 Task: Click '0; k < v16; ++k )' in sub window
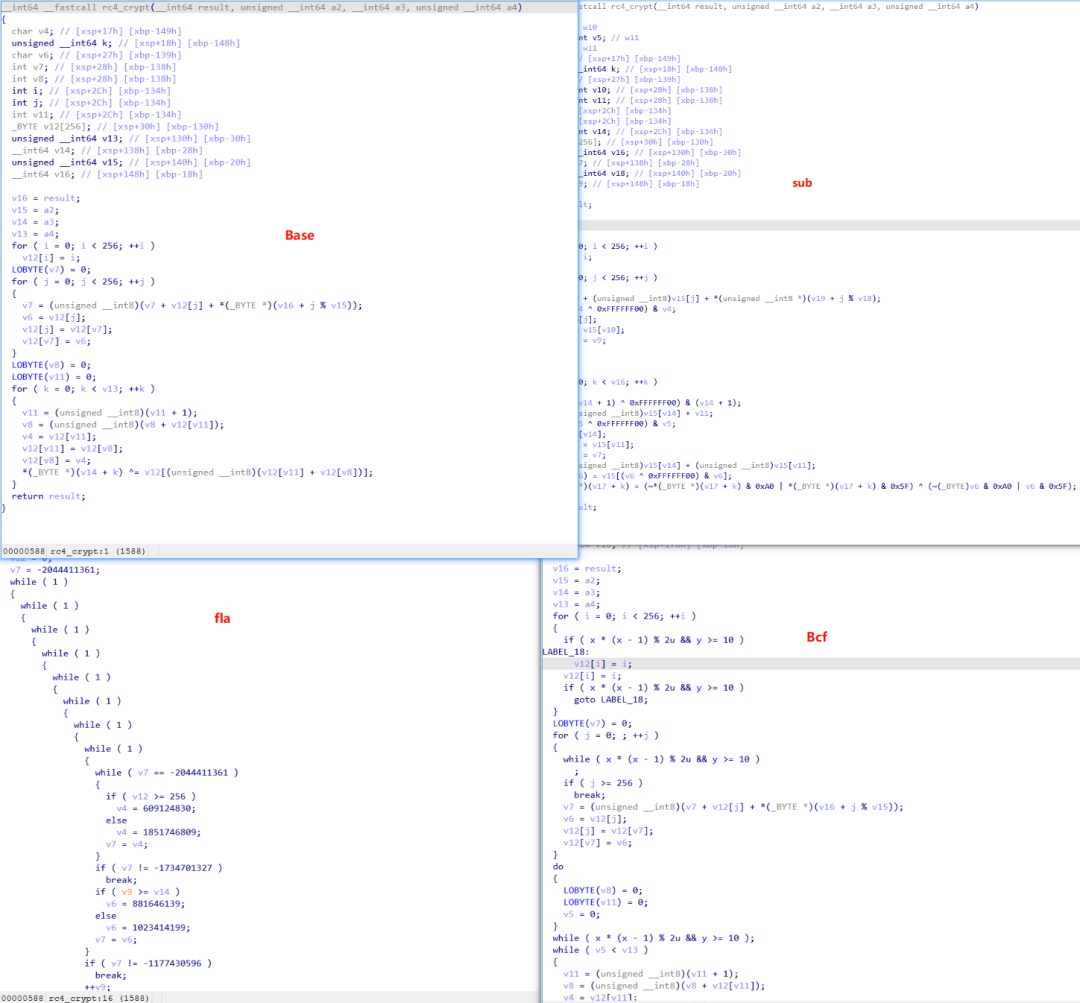[x=618, y=382]
